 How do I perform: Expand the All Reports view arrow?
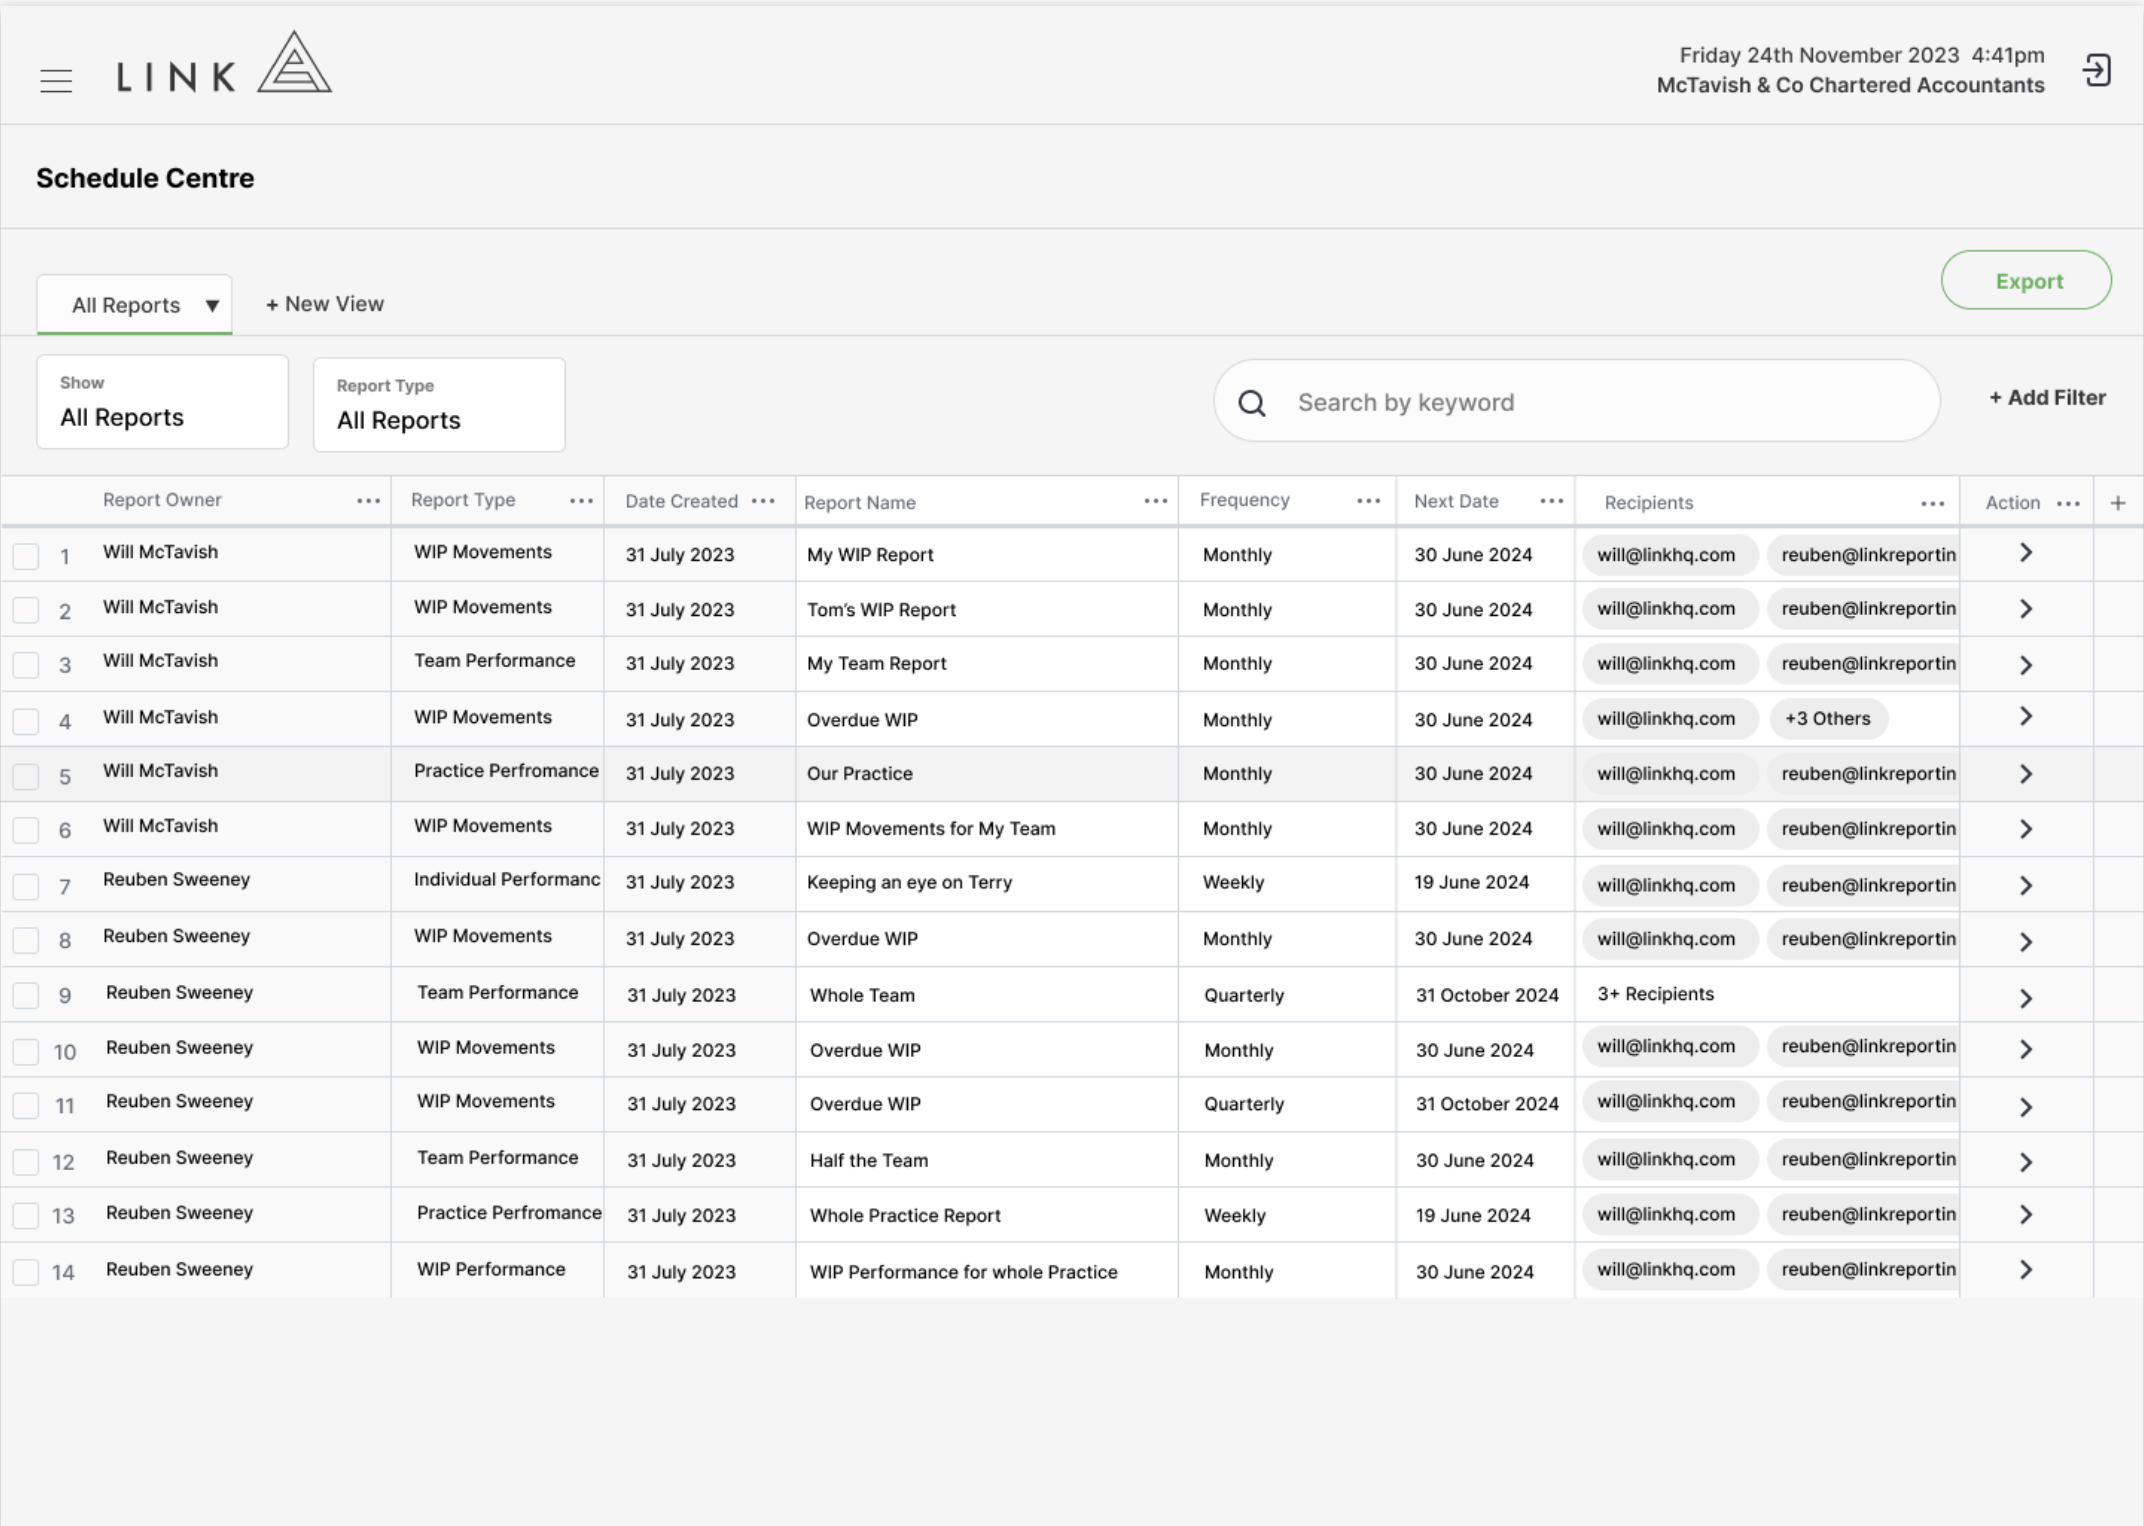click(212, 306)
